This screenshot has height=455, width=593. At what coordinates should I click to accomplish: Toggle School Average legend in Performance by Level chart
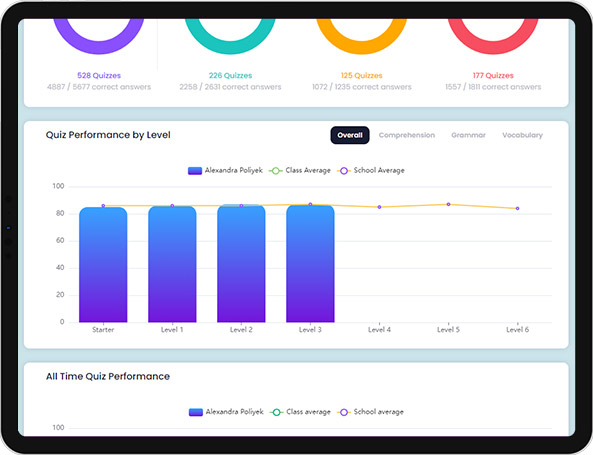[371, 171]
